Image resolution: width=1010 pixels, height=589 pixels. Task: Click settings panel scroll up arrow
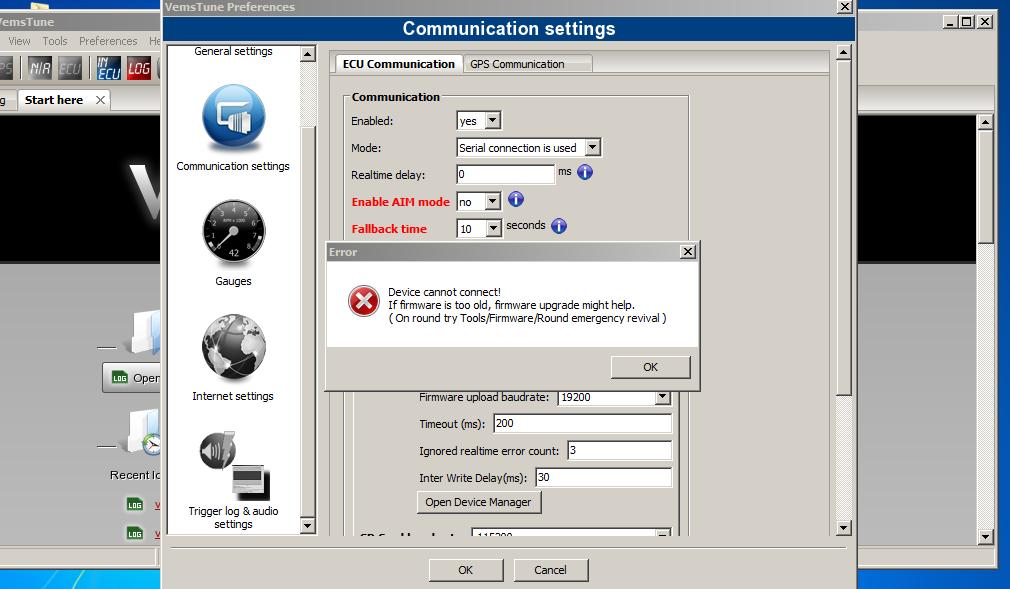(844, 53)
